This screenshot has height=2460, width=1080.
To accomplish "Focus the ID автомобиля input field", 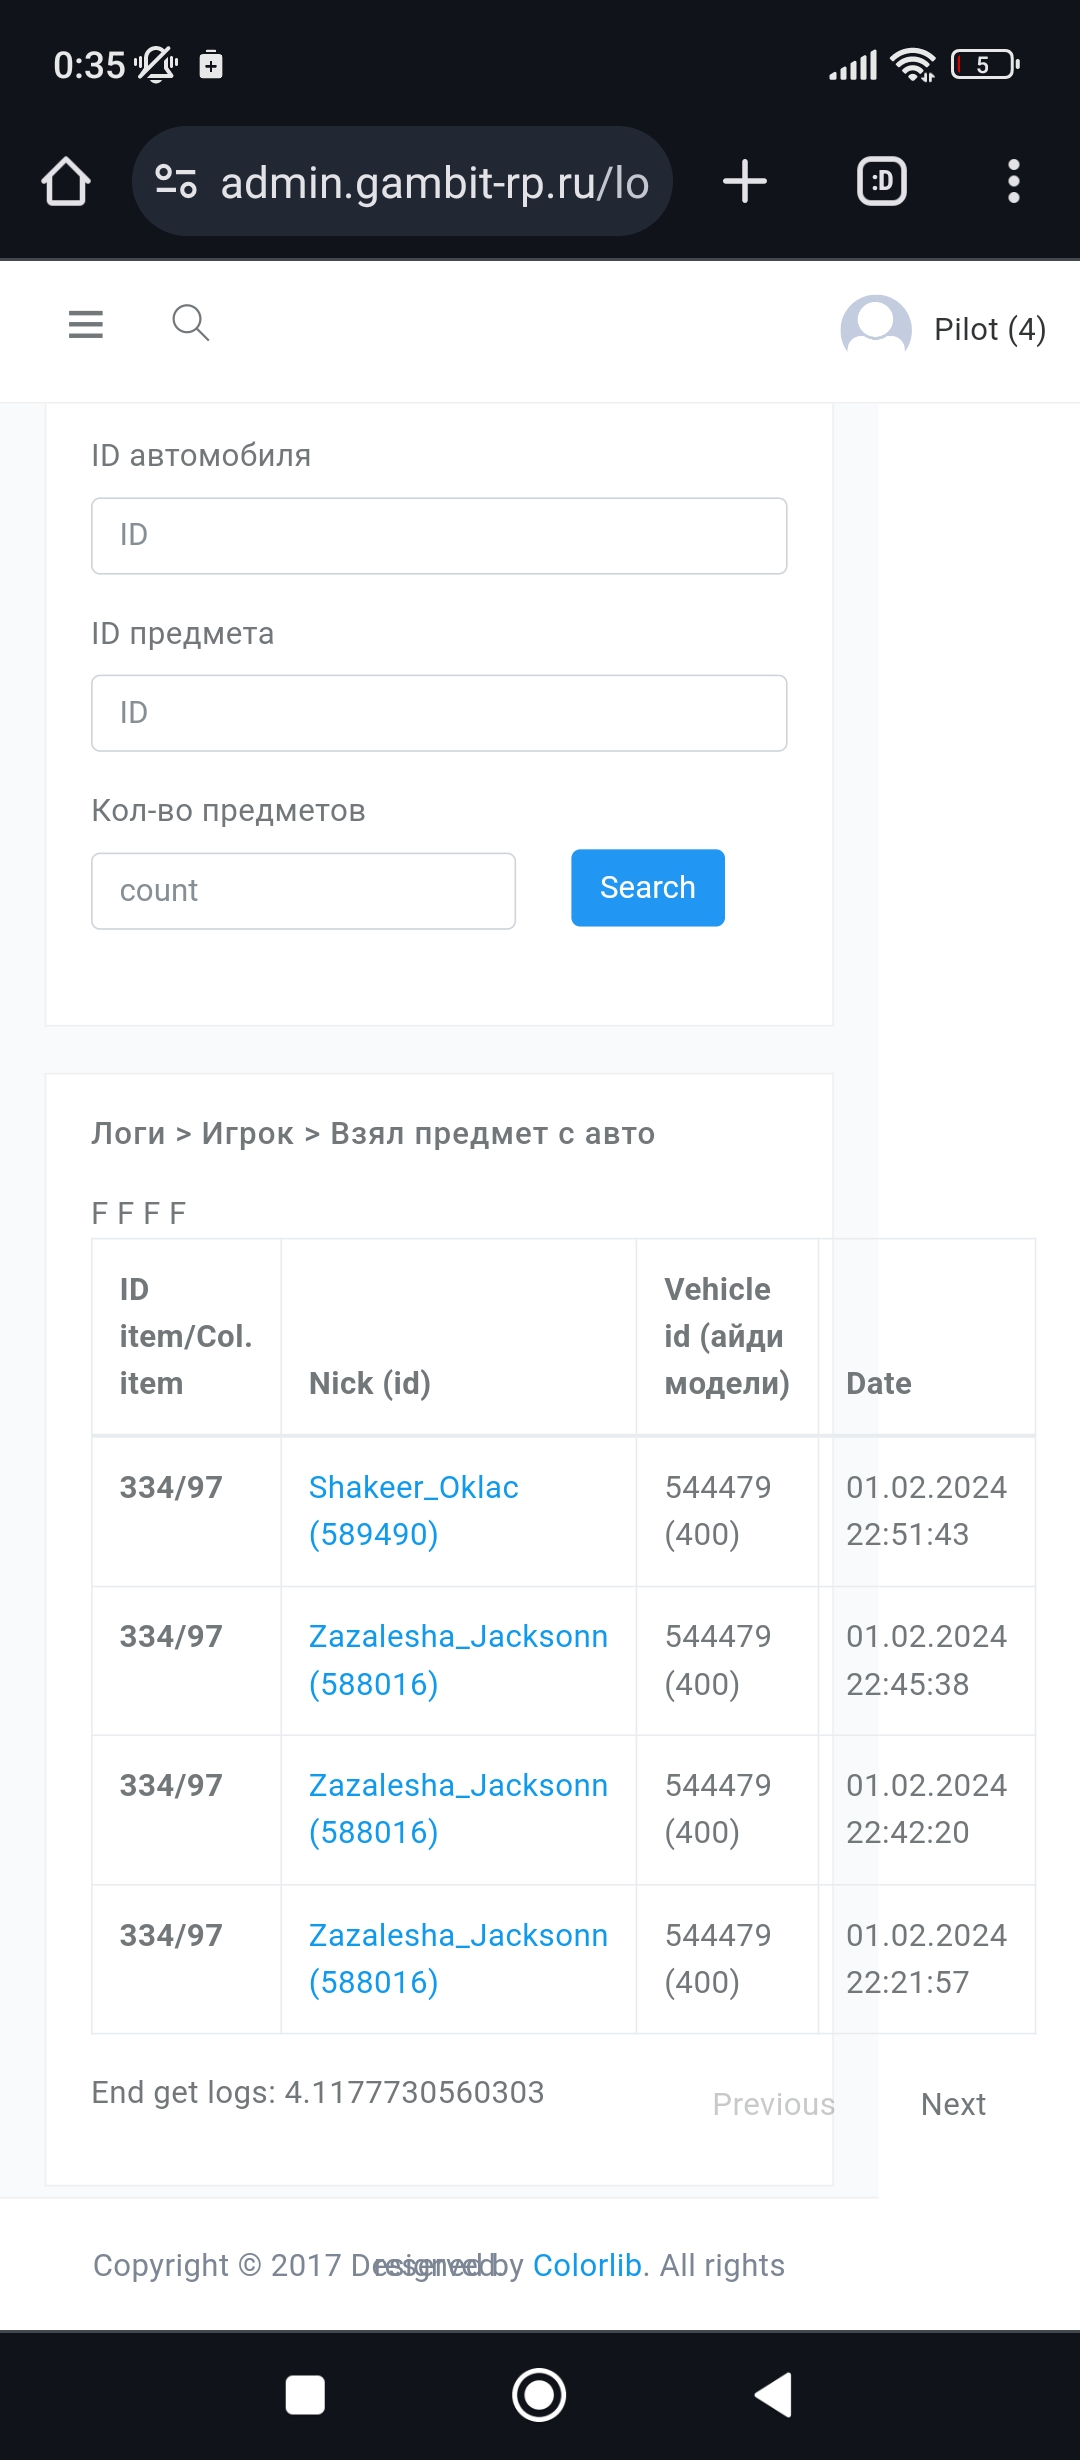I will 439,536.
